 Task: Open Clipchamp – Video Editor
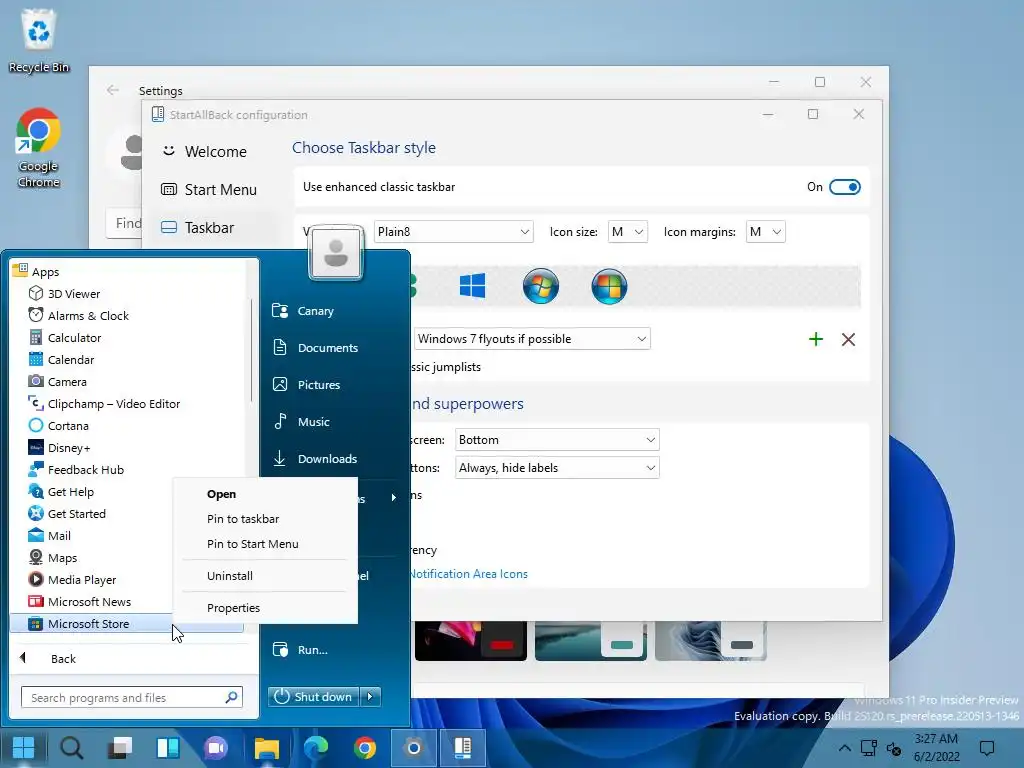[104, 404]
